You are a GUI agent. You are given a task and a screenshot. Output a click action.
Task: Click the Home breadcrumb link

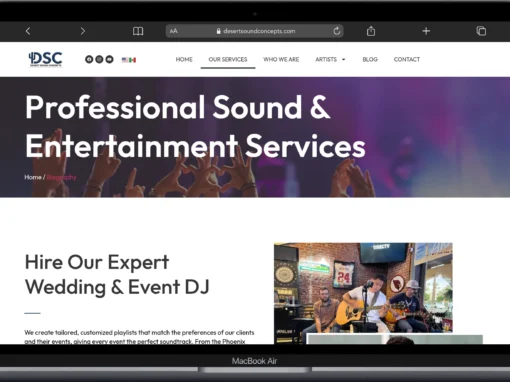pyautogui.click(x=33, y=177)
